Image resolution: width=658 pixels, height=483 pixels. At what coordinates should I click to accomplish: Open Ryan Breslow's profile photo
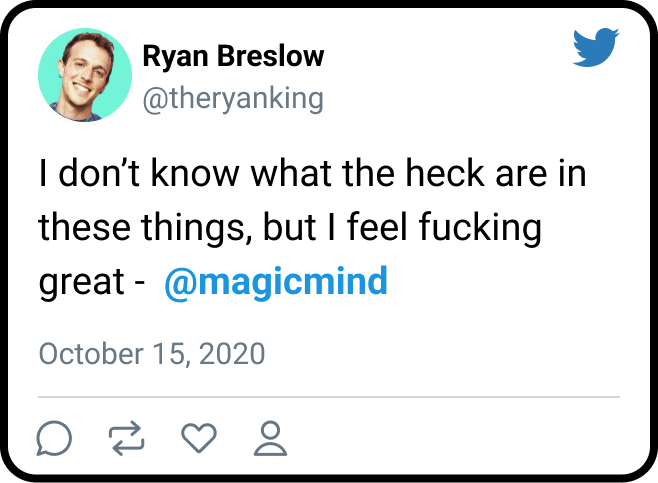coord(84,75)
